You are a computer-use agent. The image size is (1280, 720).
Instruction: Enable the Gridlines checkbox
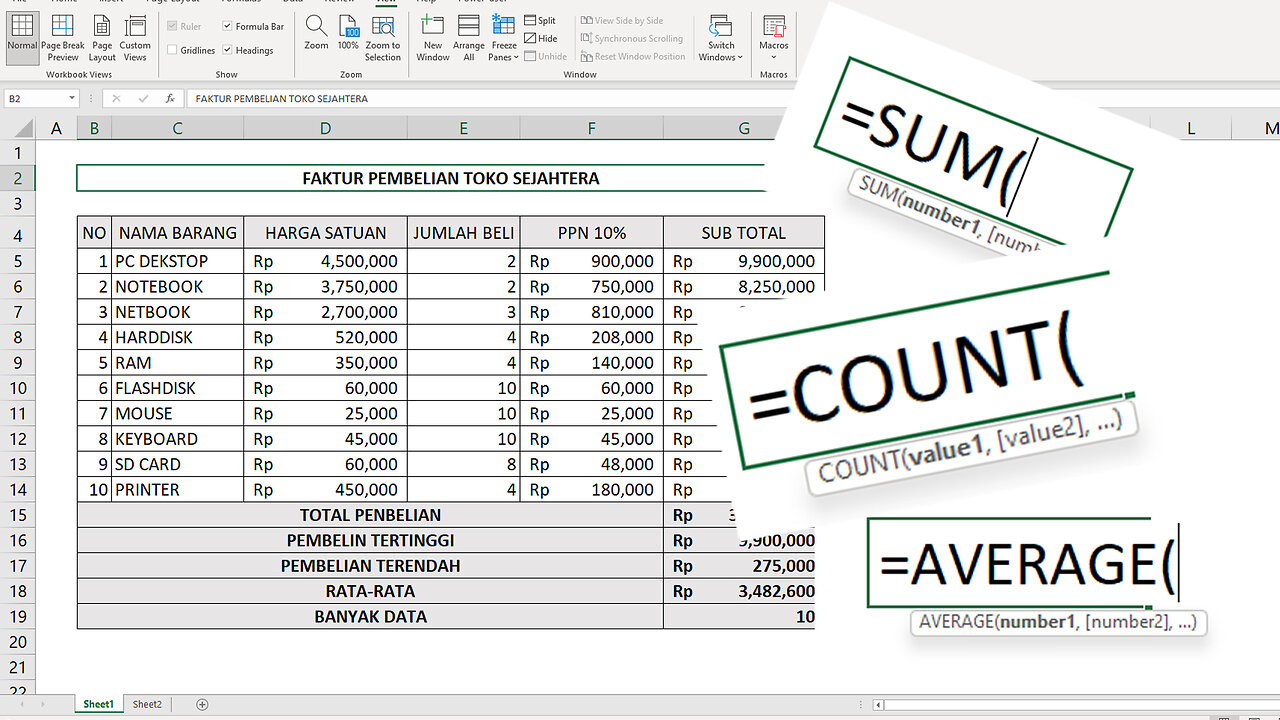click(x=173, y=50)
